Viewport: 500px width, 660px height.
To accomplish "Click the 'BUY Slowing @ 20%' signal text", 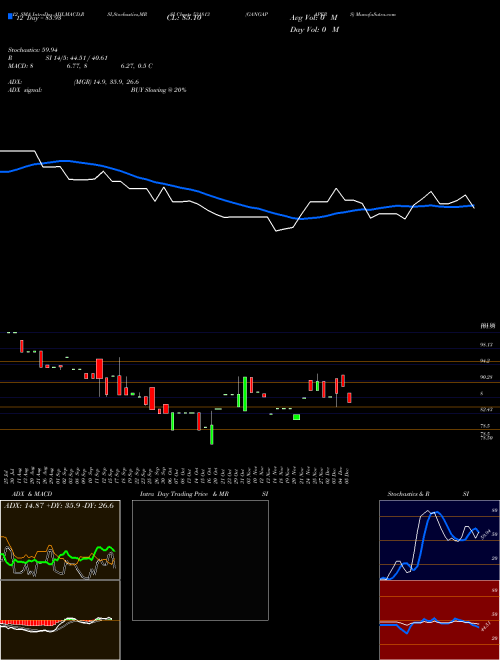I will click(x=158, y=90).
